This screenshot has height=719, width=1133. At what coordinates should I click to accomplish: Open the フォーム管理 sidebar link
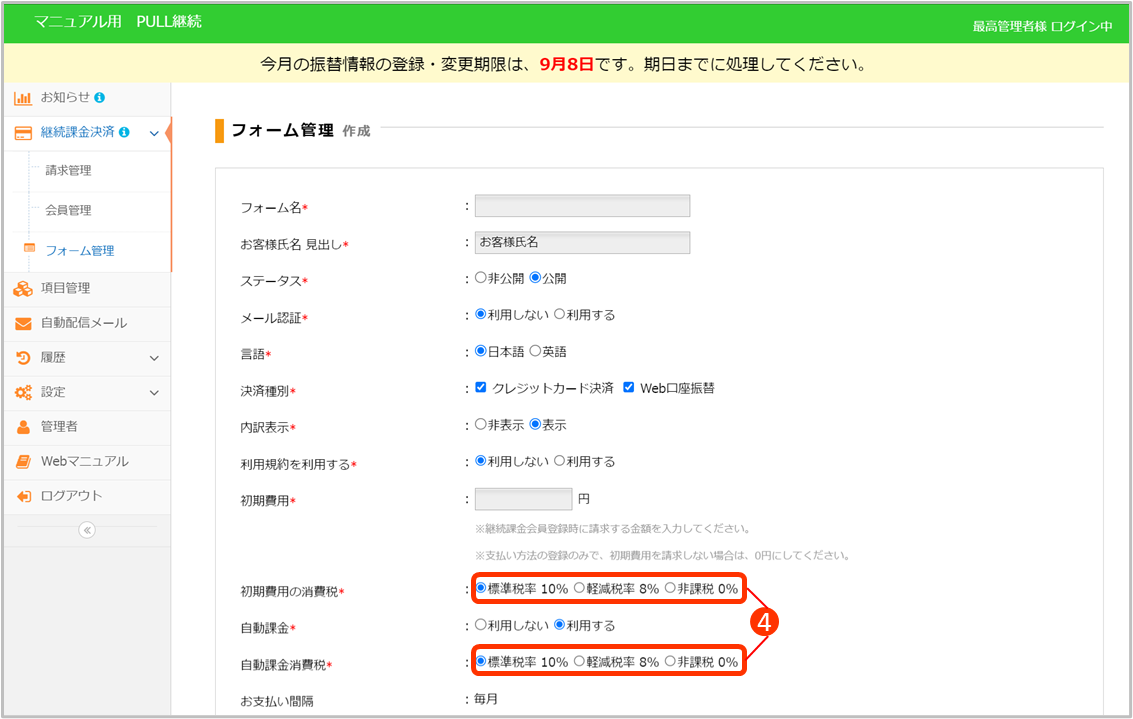(80, 251)
